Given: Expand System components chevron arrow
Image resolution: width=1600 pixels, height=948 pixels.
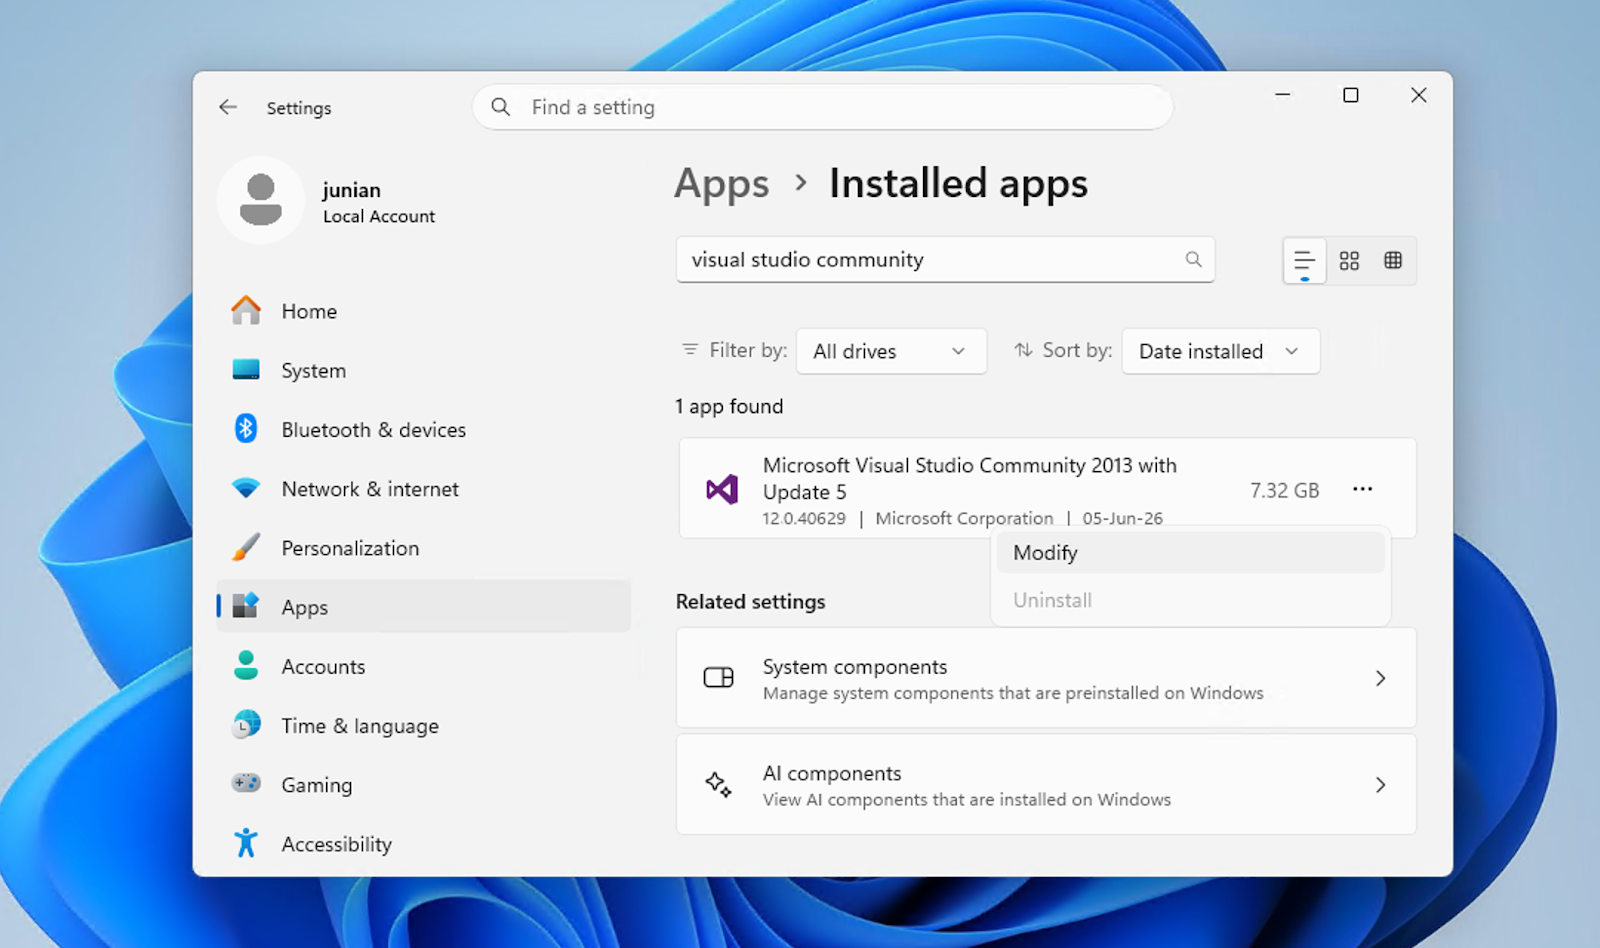Looking at the screenshot, I should point(1380,678).
